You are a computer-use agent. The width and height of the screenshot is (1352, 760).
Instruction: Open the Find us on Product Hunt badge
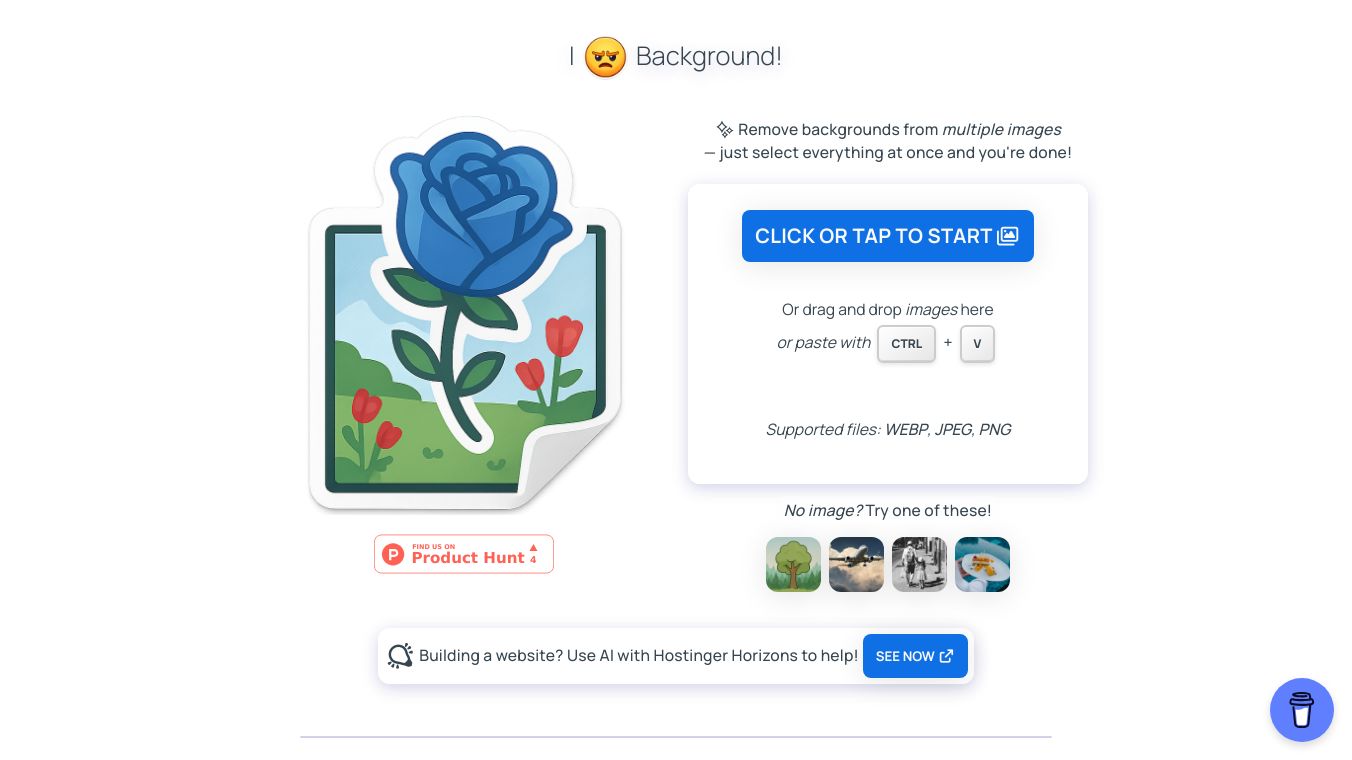[464, 554]
